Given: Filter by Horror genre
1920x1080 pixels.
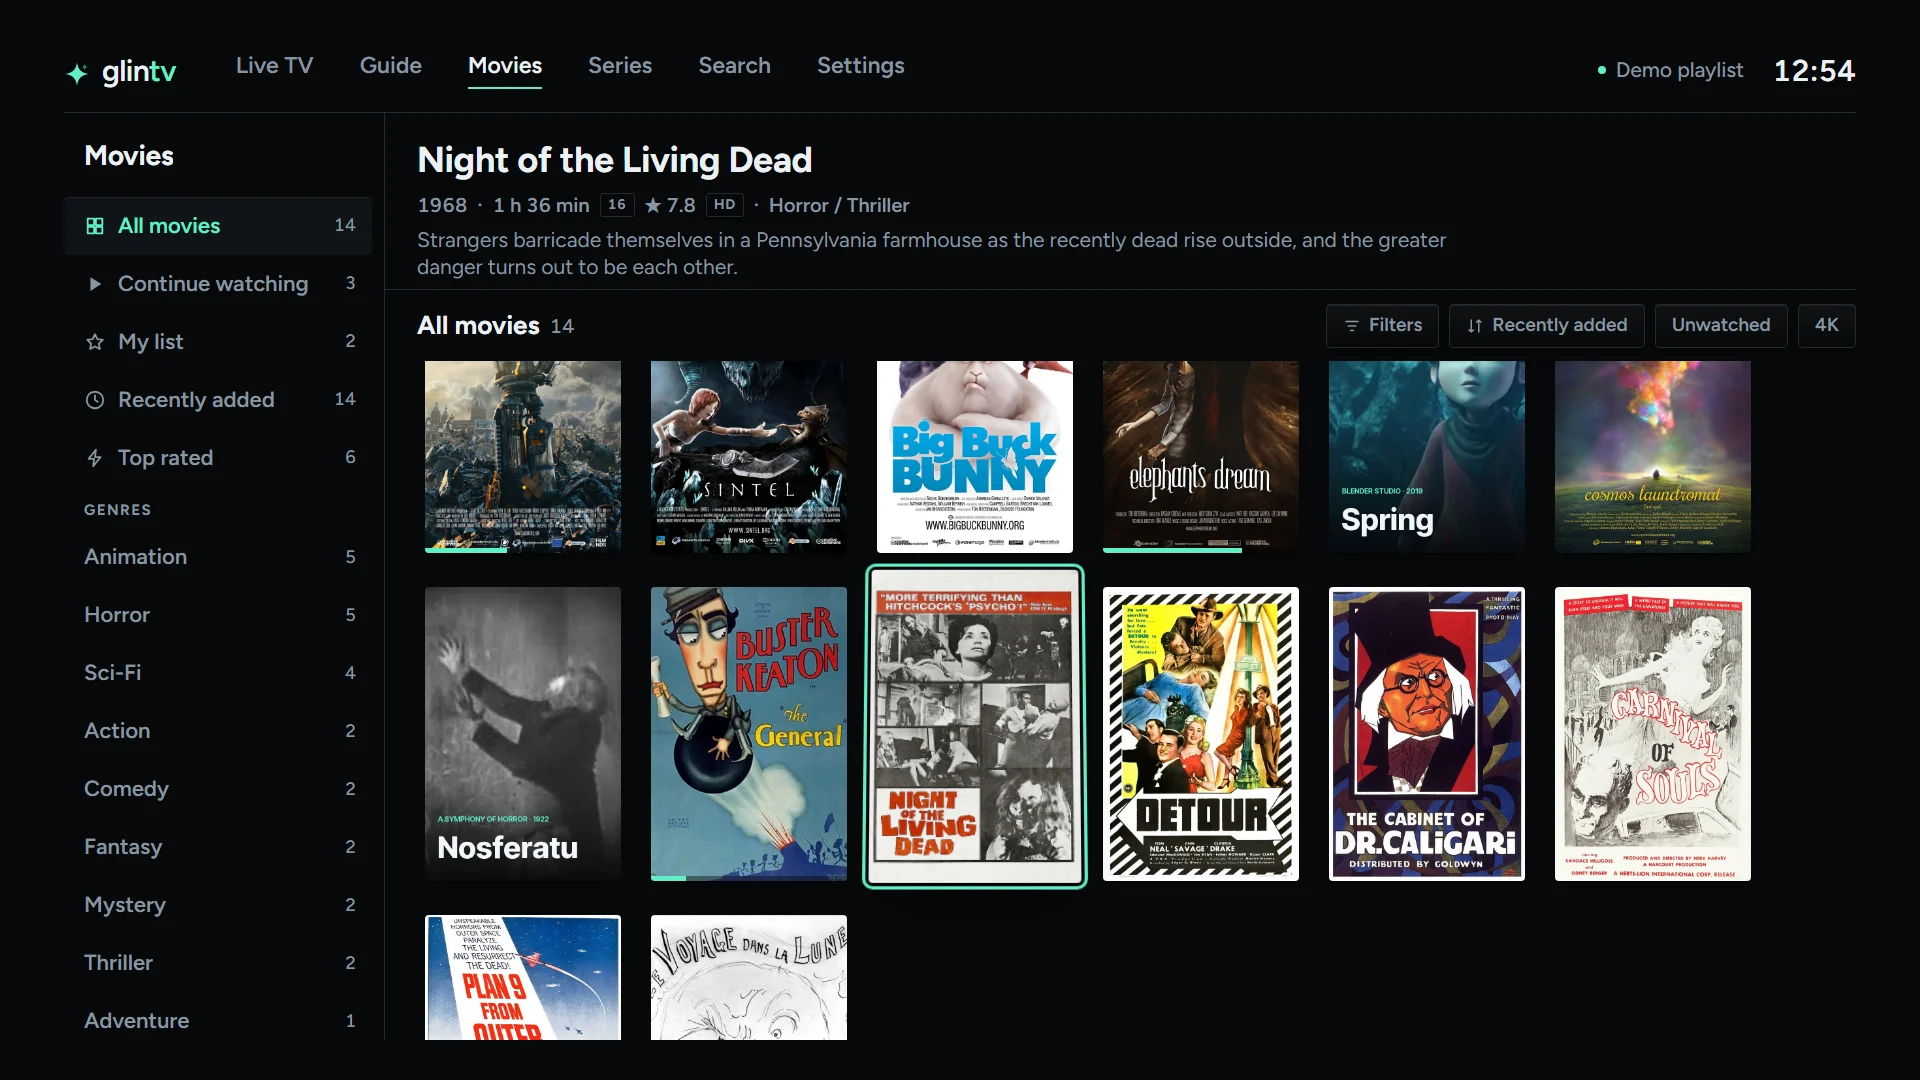Looking at the screenshot, I should (x=218, y=615).
